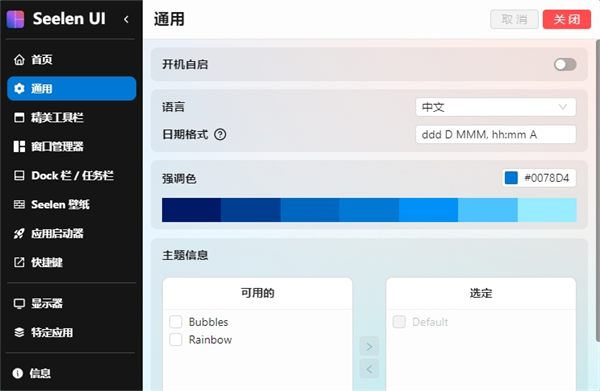Switch to Seelen 壁纸 settings
The image size is (600, 391).
72,204
